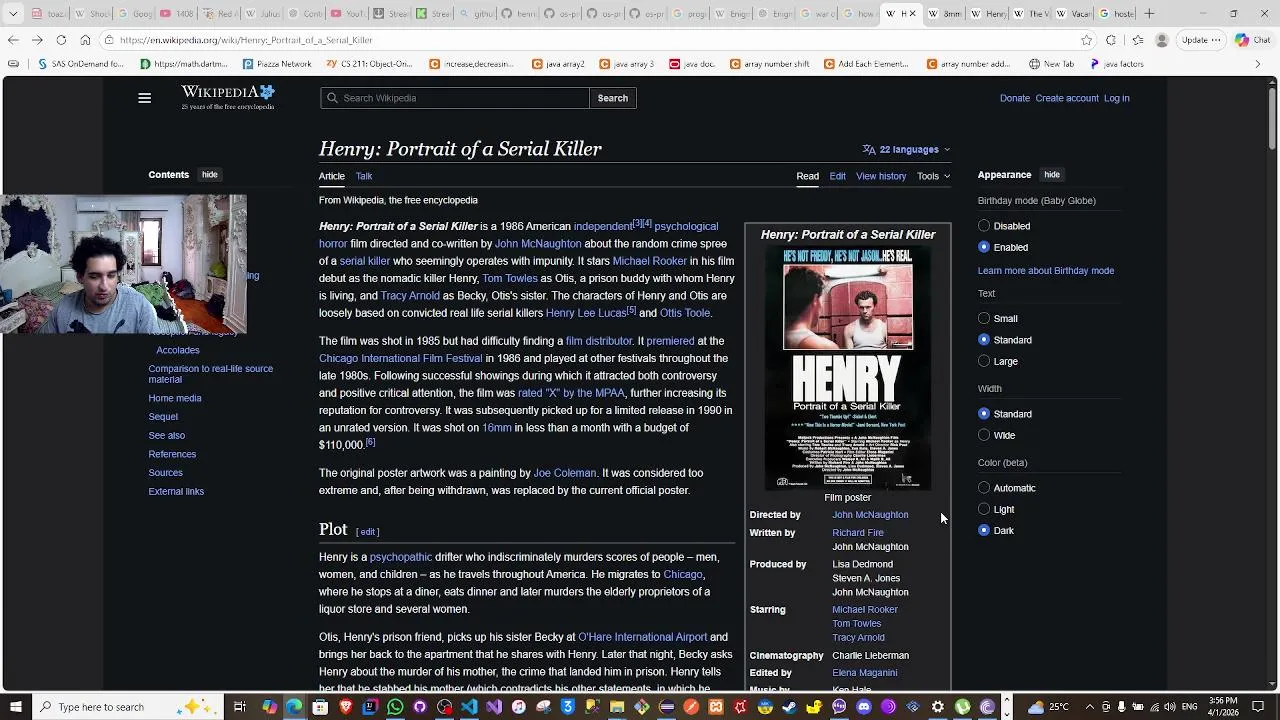Show hidden system tray icons chevron
The image size is (1280, 720).
coord(1090,707)
